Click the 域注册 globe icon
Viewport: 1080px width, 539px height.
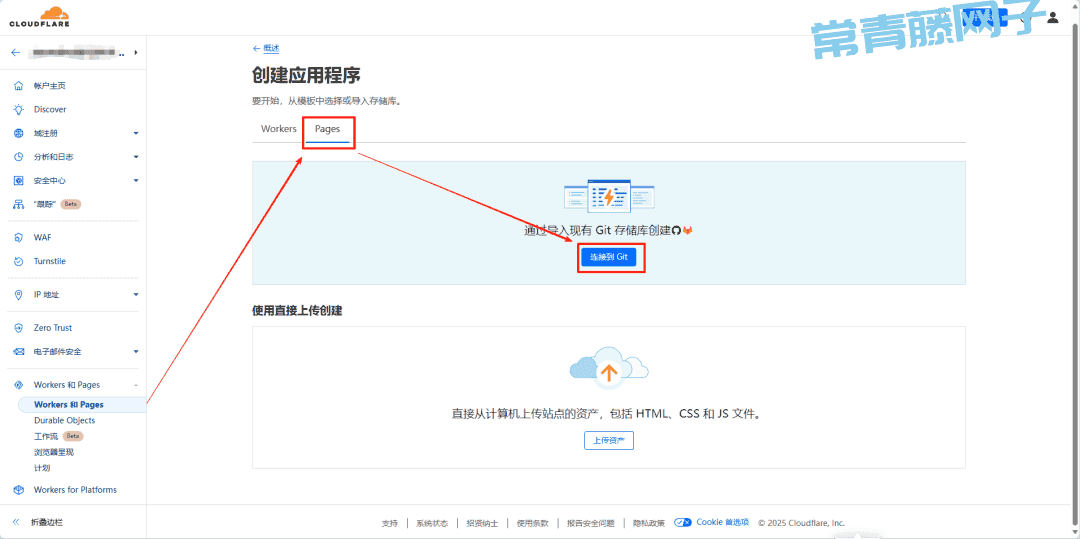pos(19,134)
